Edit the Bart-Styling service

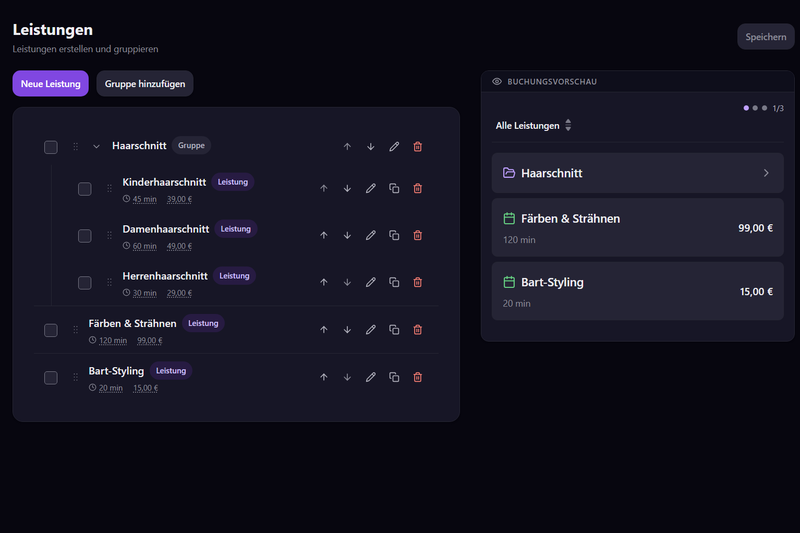(x=370, y=377)
